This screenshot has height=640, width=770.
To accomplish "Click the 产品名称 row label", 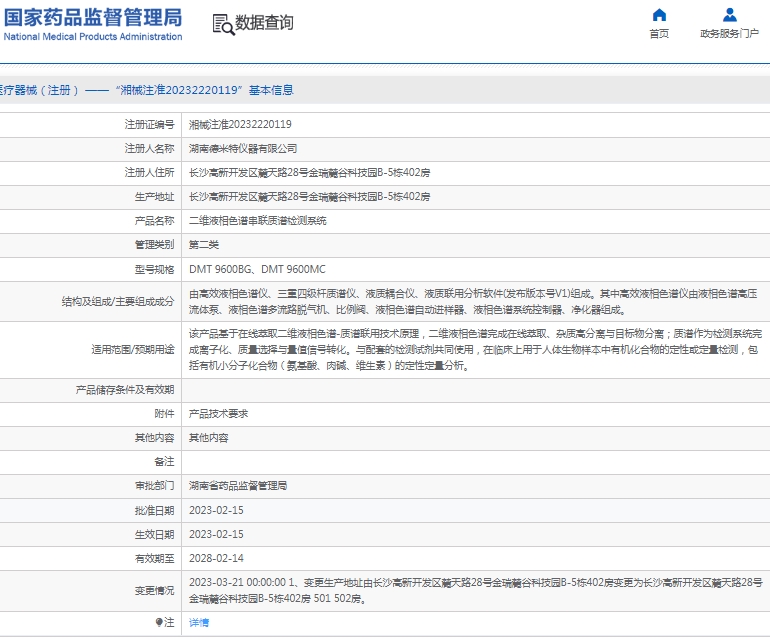I will pyautogui.click(x=155, y=221).
